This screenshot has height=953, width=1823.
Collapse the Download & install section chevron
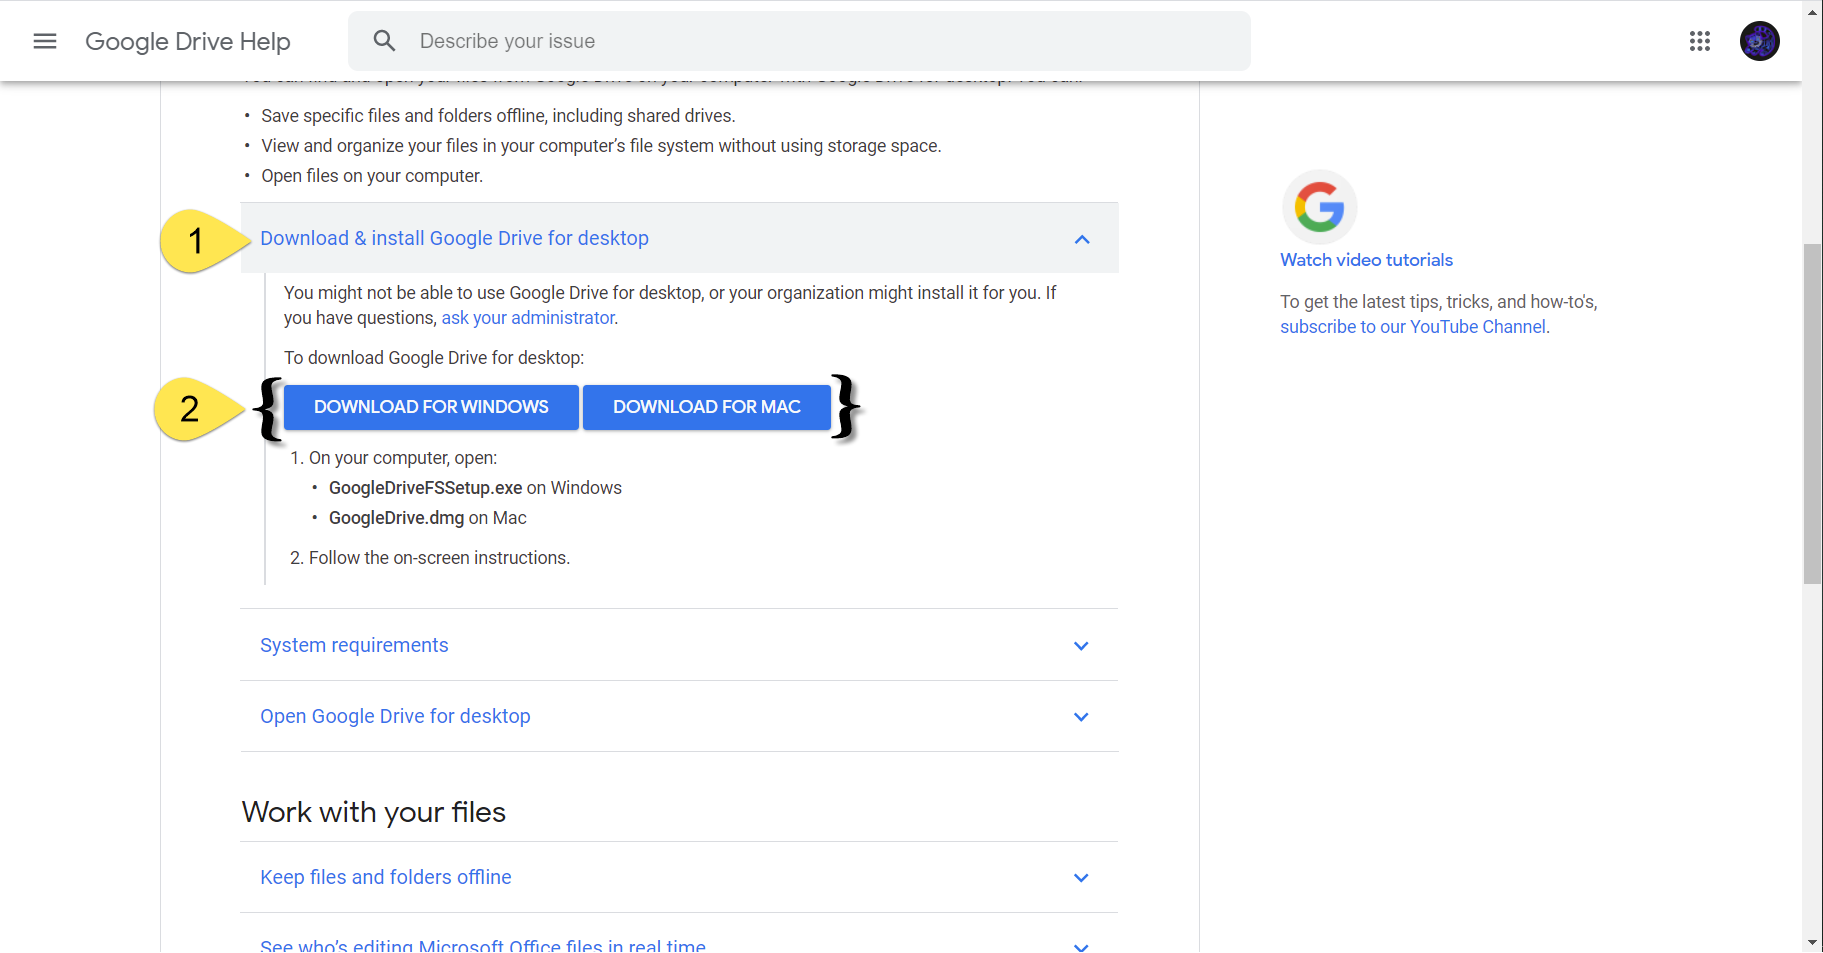pyautogui.click(x=1082, y=239)
